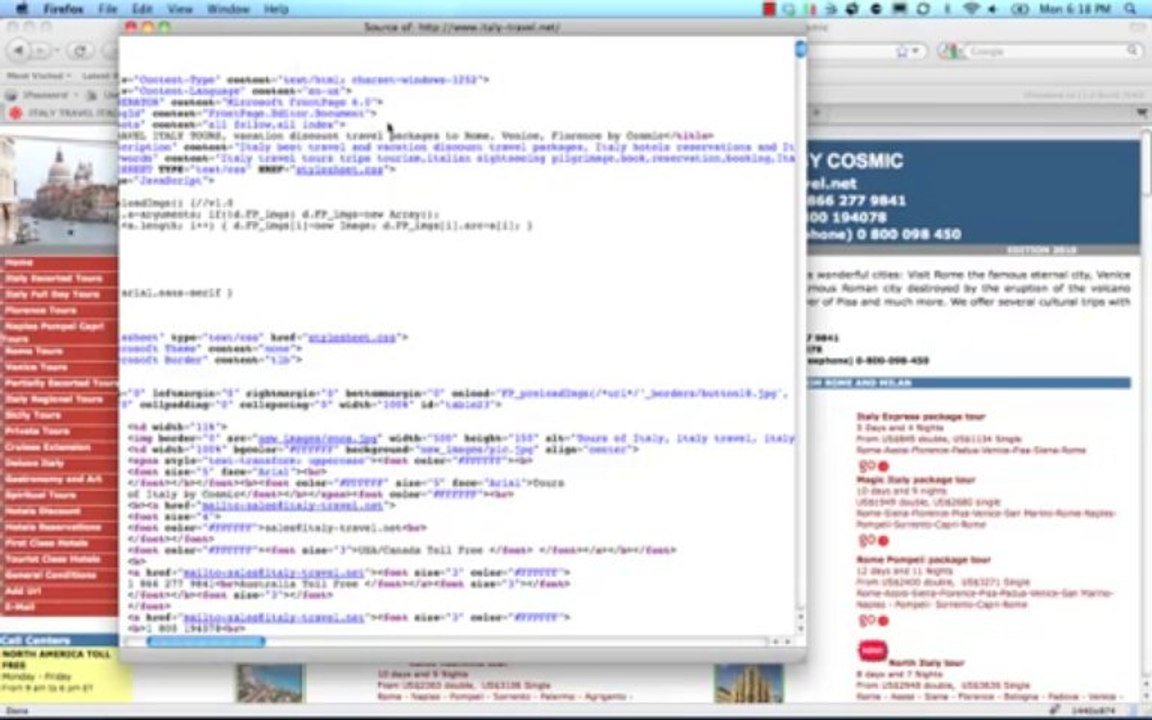Click go icon under Rome Pompeii tour
This screenshot has width=1152, height=720.
click(873, 621)
